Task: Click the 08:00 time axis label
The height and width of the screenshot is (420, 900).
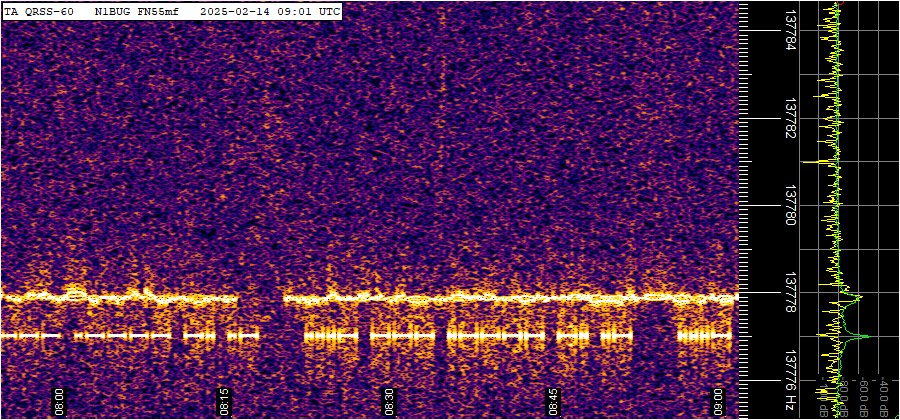Action: [x=59, y=401]
